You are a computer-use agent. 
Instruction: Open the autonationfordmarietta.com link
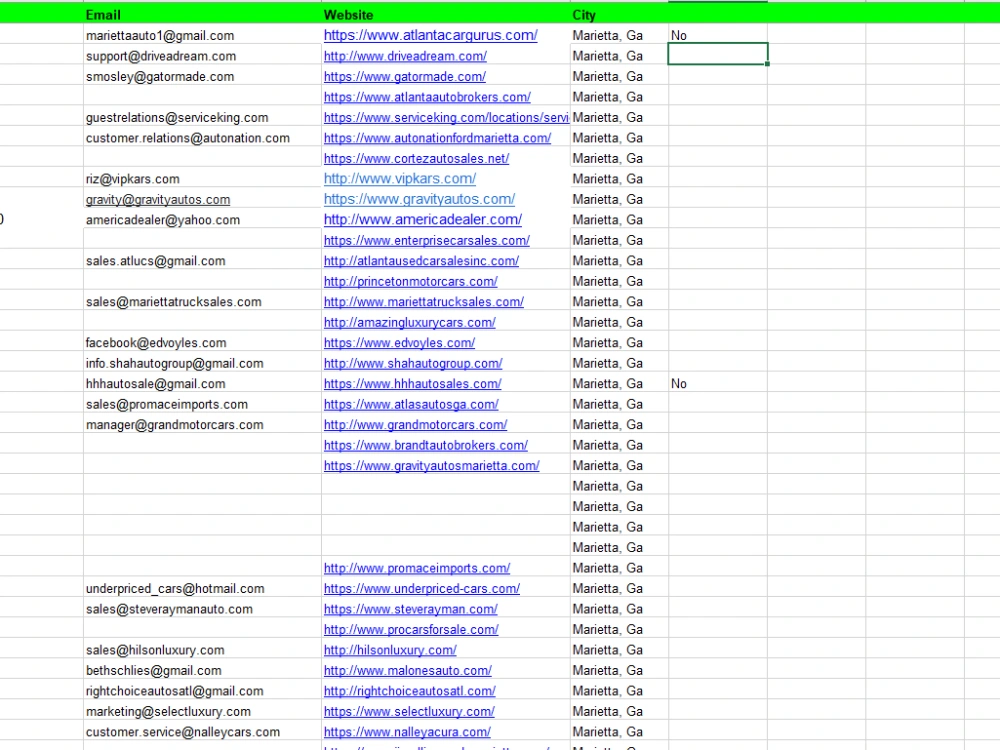click(437, 138)
